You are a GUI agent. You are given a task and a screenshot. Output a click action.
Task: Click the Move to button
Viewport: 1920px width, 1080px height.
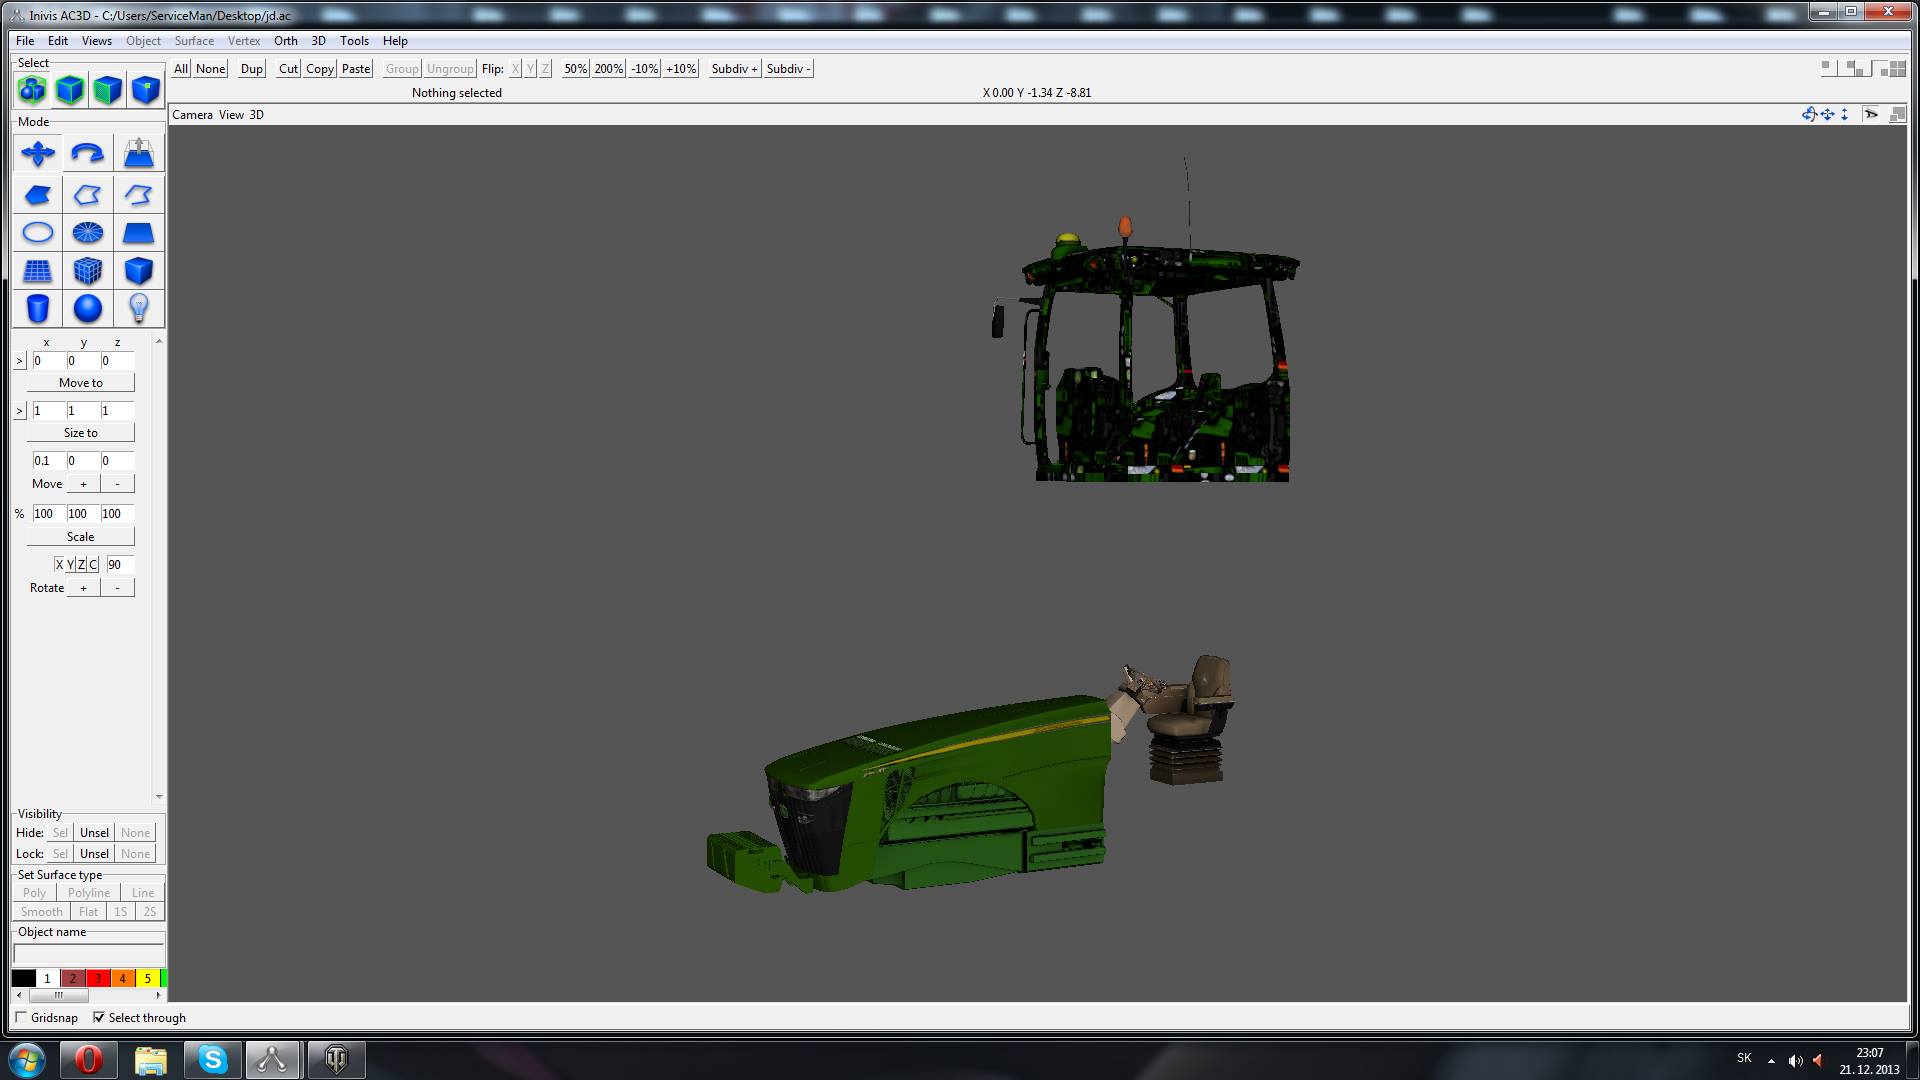click(x=81, y=383)
